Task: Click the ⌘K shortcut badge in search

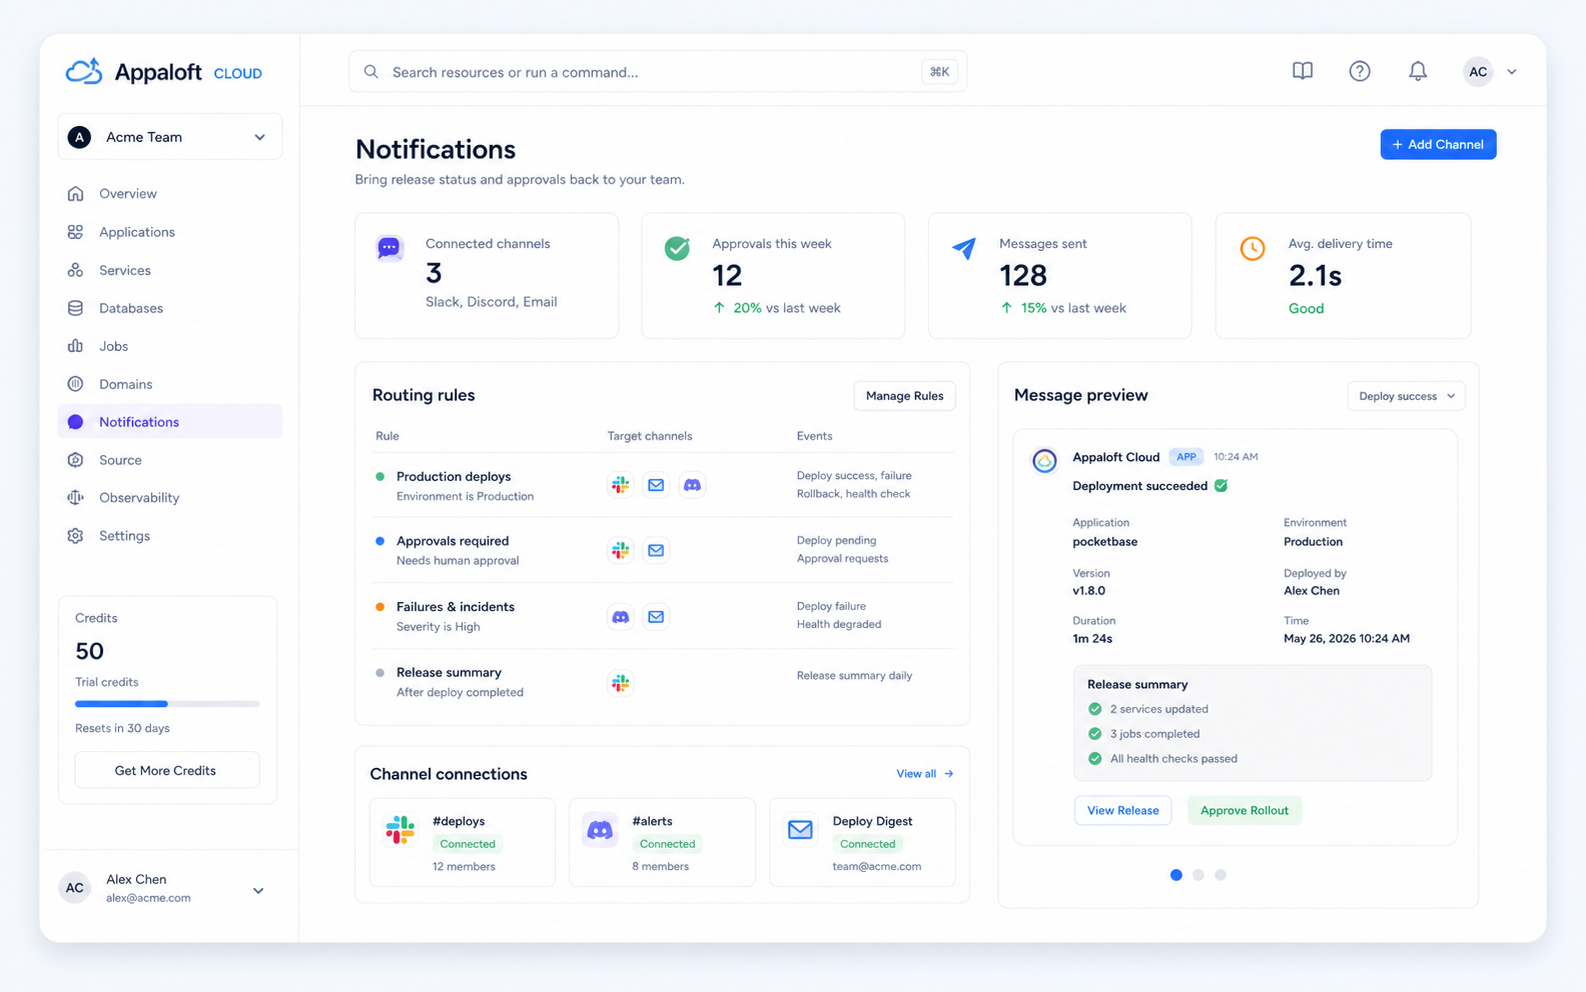Action: 939,72
